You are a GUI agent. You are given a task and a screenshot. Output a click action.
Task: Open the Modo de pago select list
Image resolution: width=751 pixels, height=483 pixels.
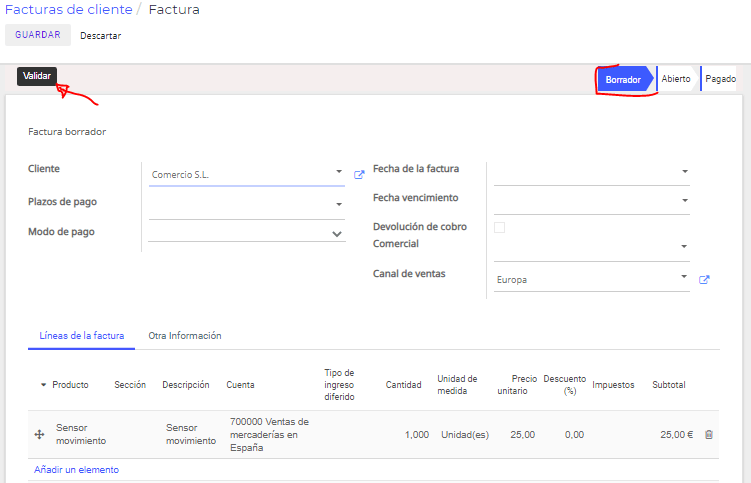click(337, 234)
